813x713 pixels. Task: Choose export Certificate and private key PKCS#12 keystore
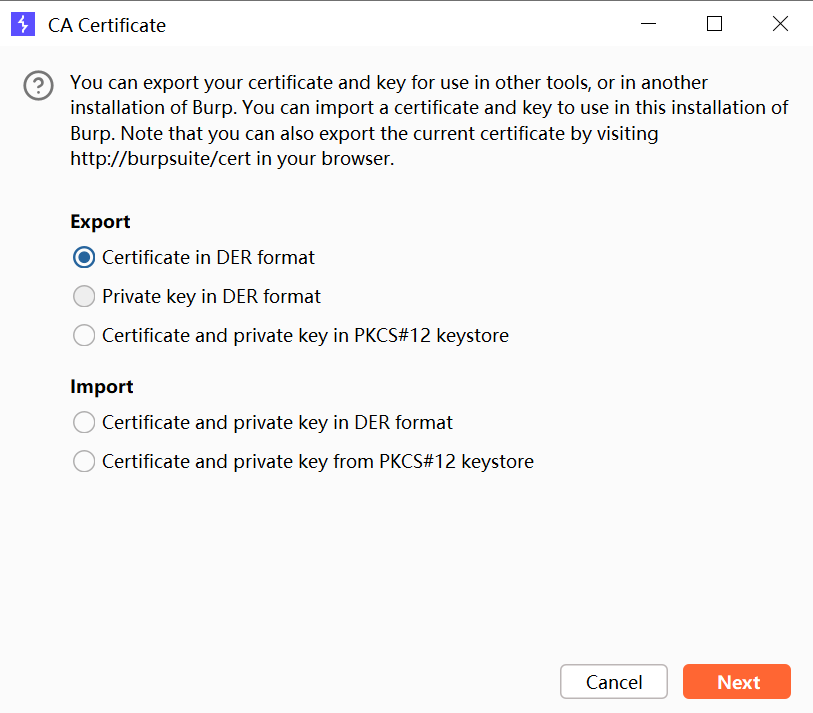click(84, 336)
